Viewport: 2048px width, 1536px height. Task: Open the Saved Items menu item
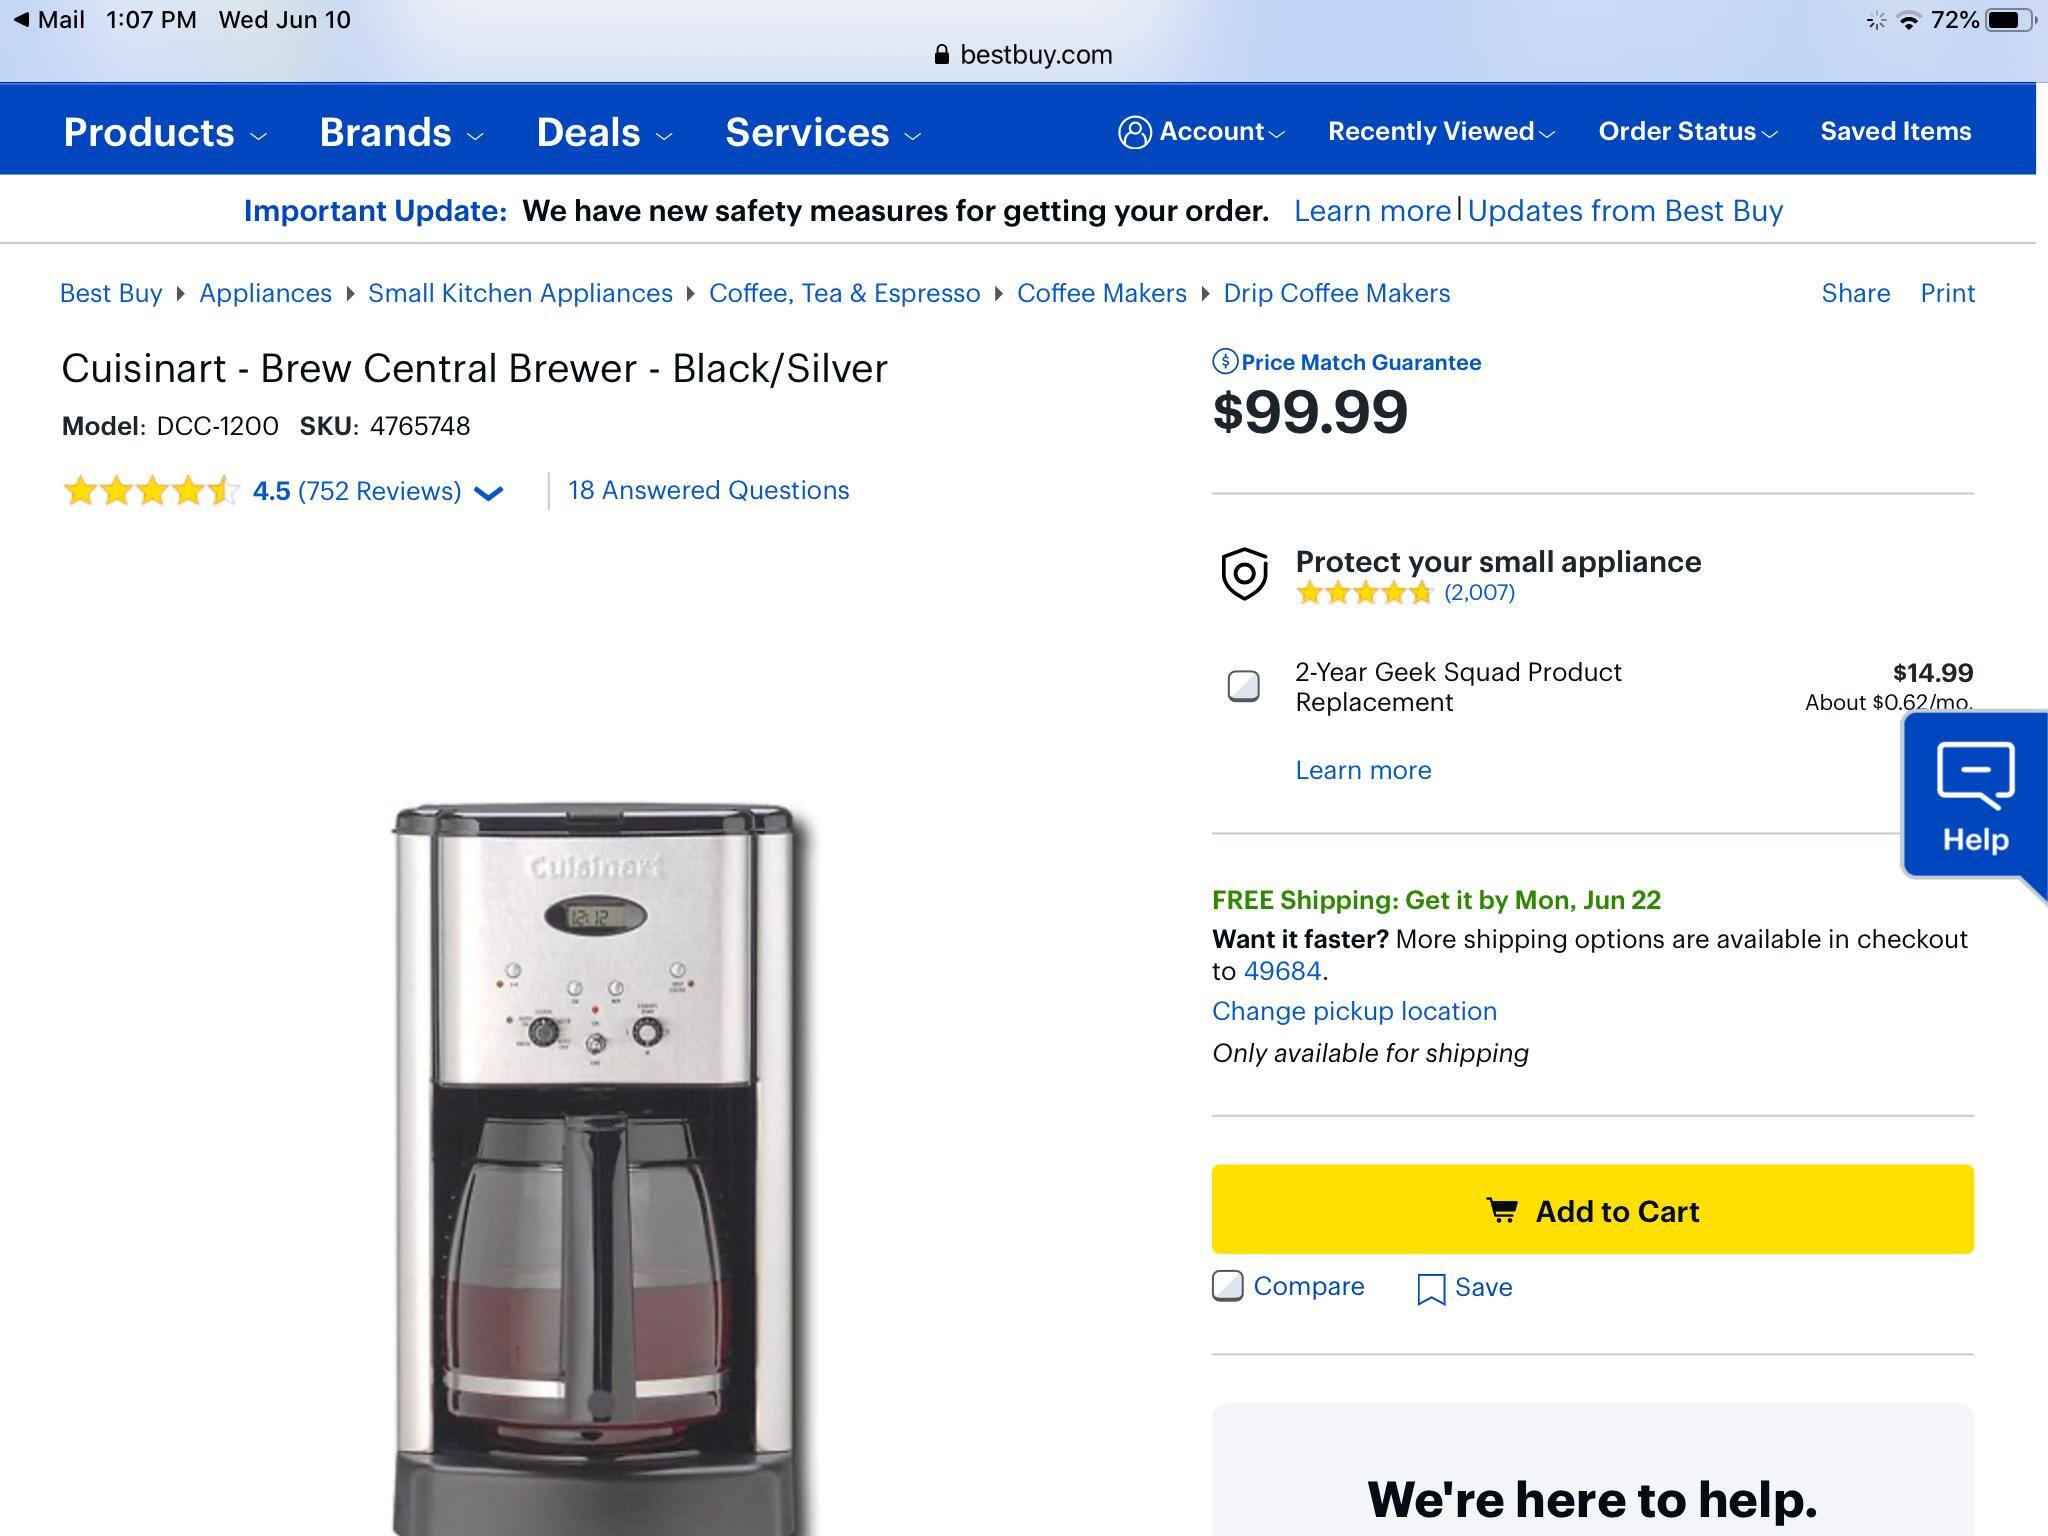tap(1895, 132)
